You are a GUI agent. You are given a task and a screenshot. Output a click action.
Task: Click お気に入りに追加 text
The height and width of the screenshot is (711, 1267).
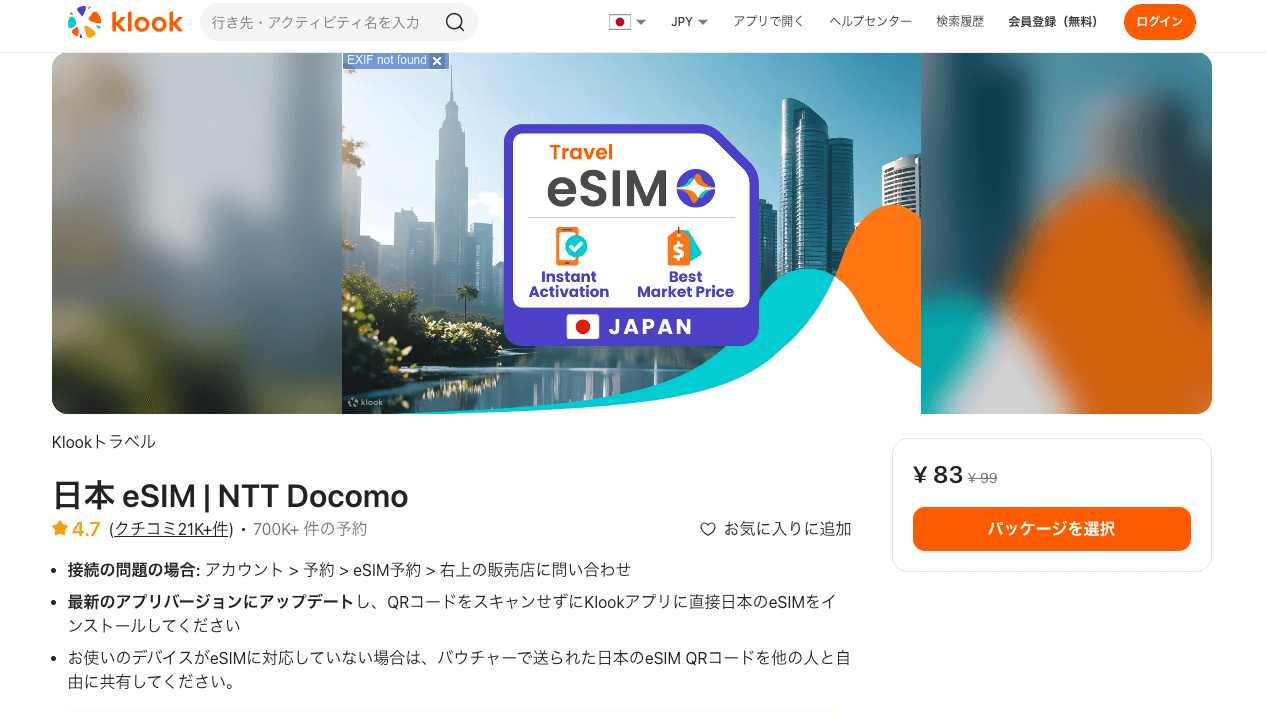[788, 529]
